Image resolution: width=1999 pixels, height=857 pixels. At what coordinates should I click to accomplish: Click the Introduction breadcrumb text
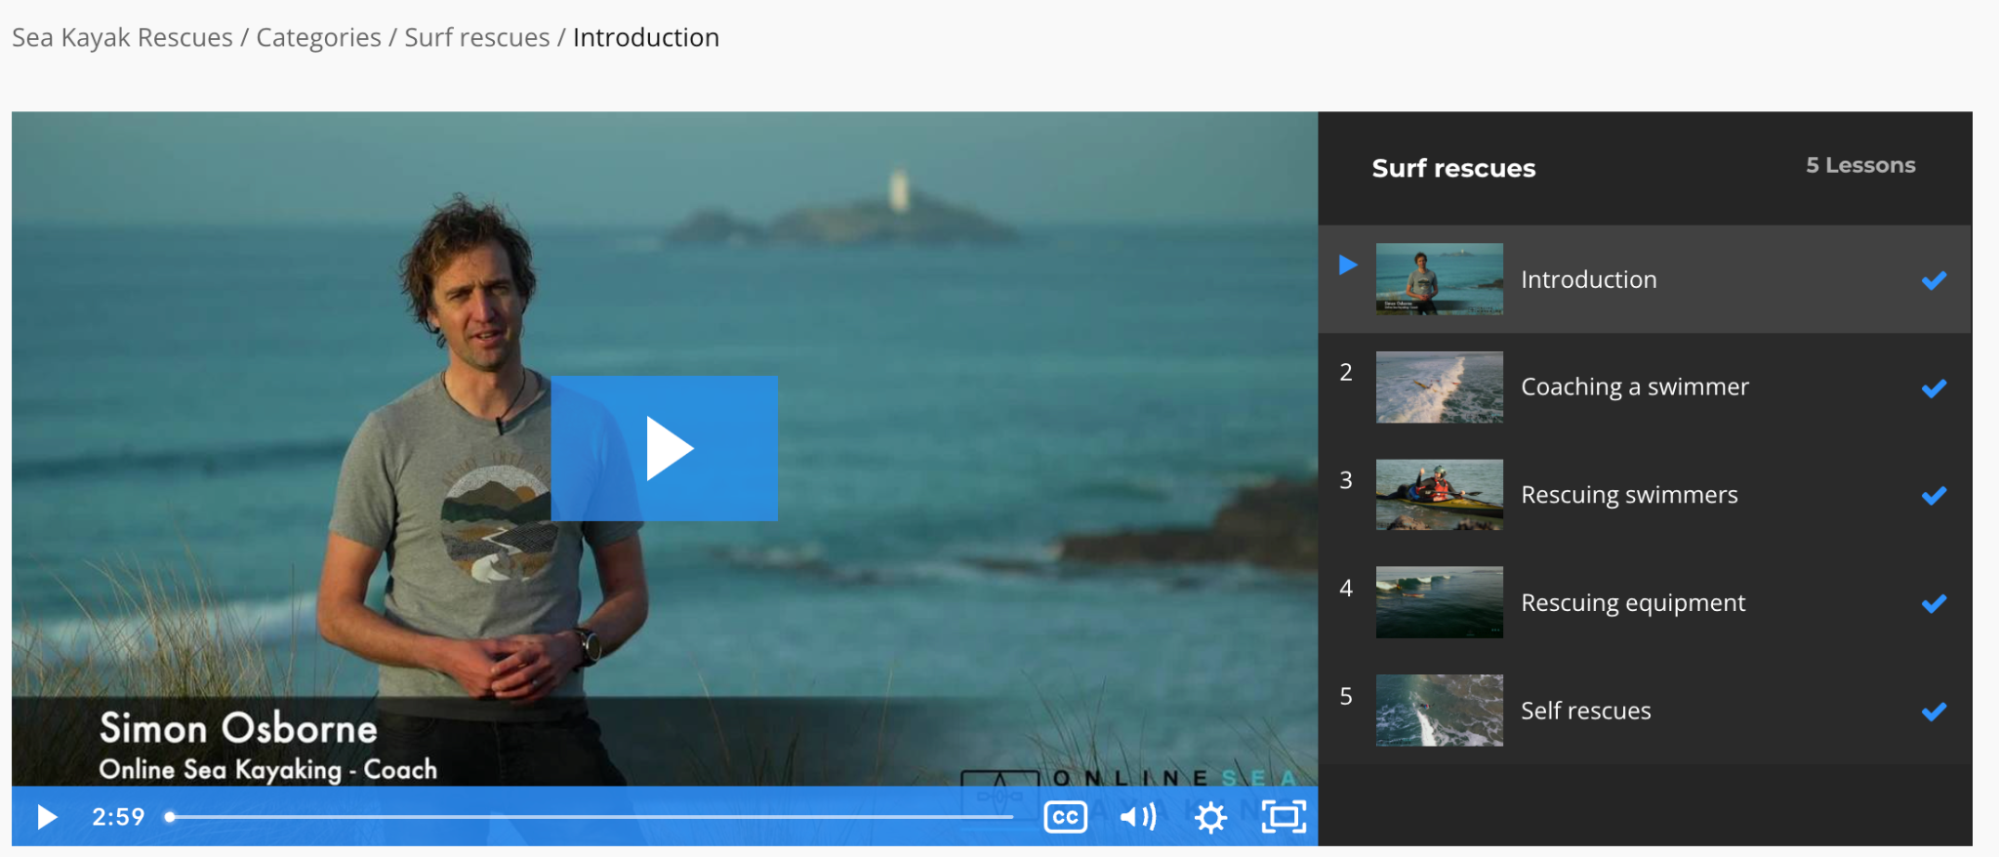pos(646,38)
